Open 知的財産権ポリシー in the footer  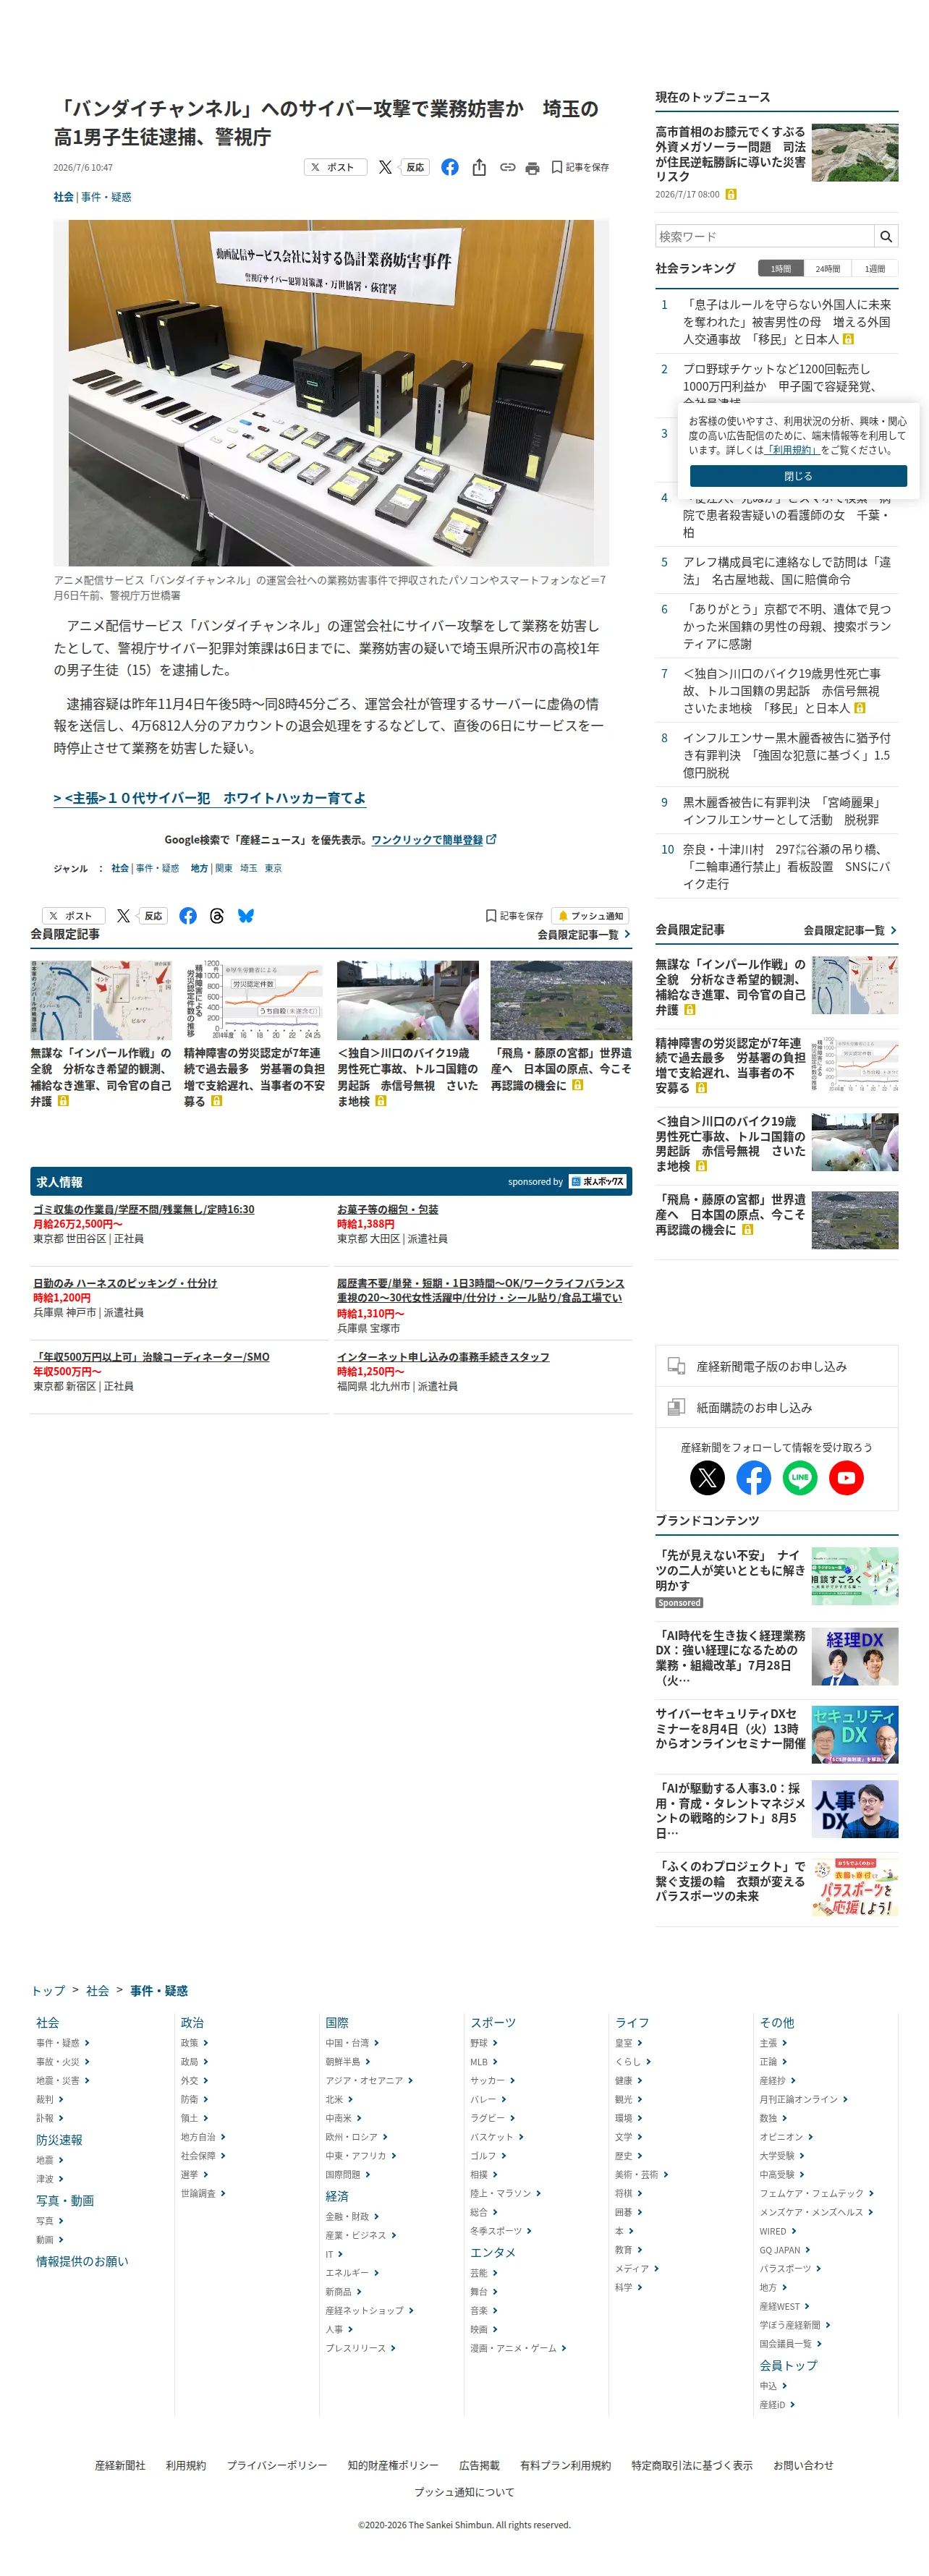point(392,2465)
